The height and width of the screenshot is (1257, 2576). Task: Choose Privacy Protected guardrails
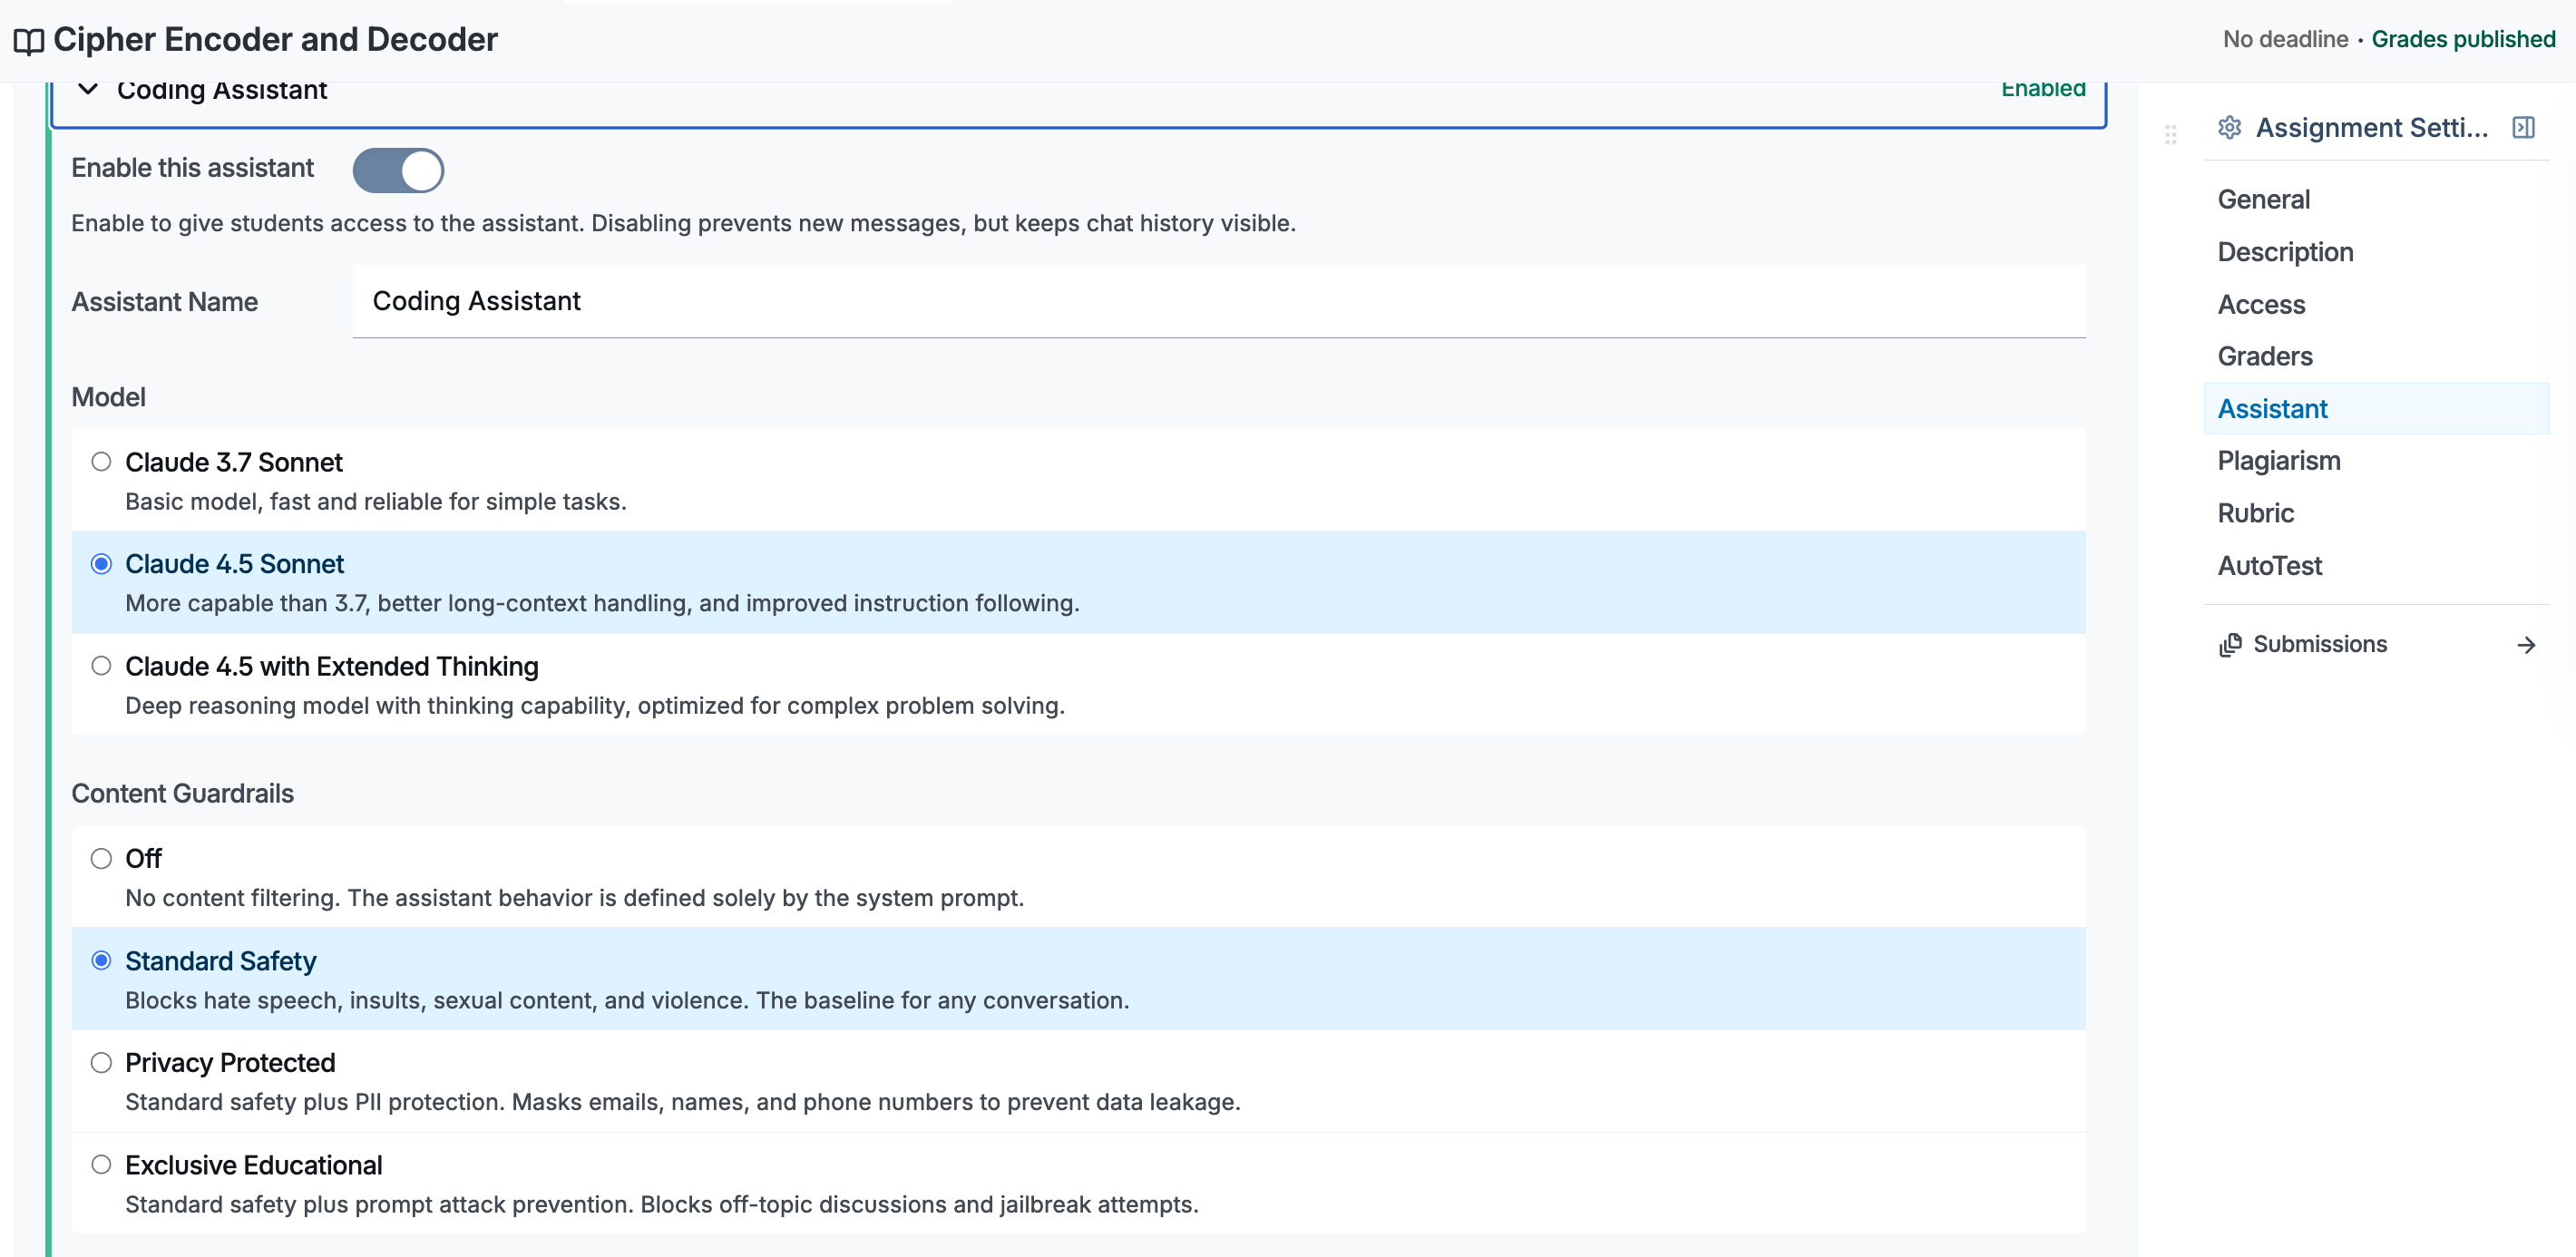pyautogui.click(x=101, y=1063)
